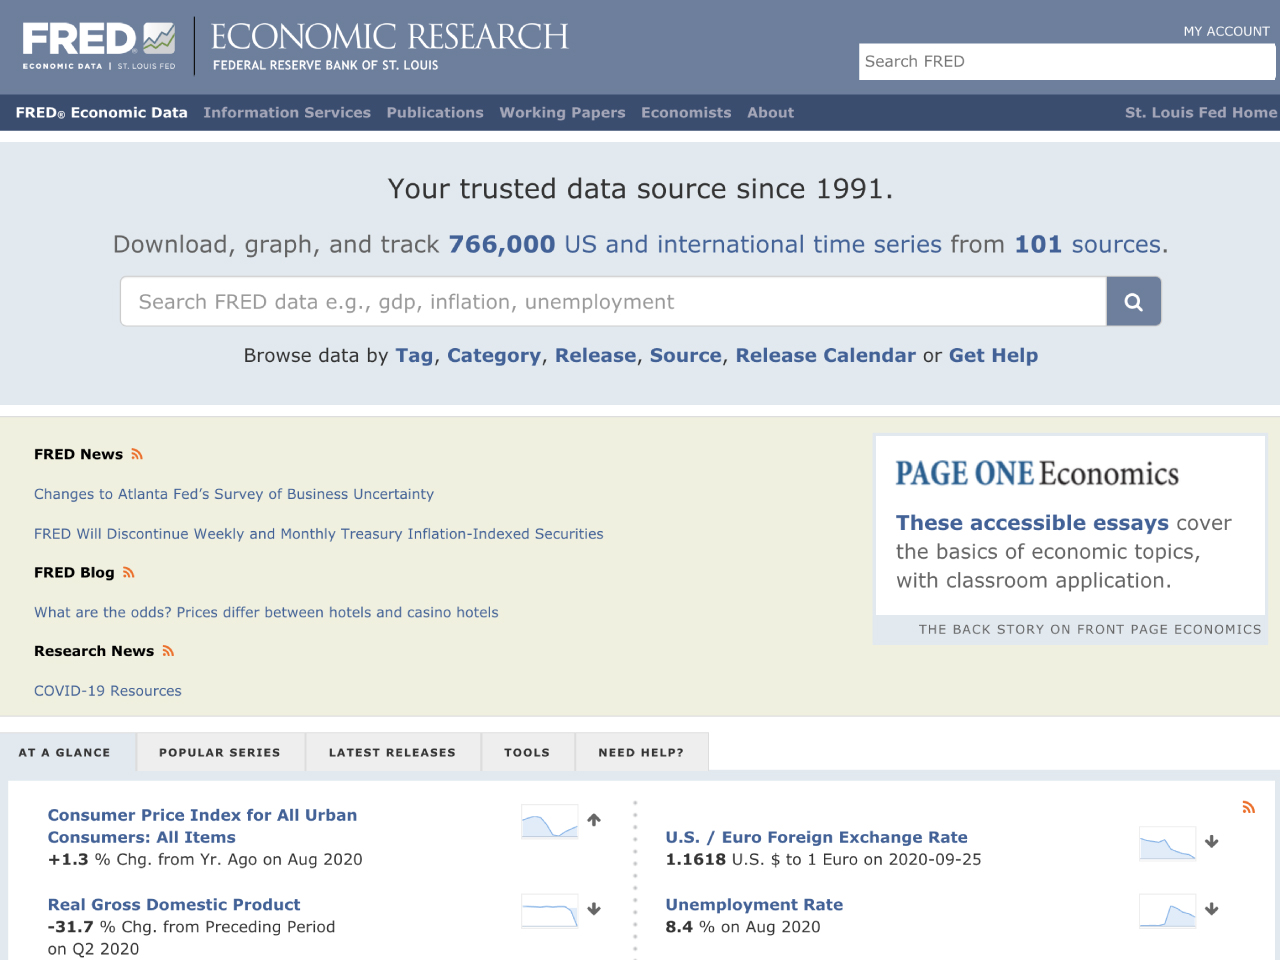The width and height of the screenshot is (1280, 960).
Task: Switch to Popular Series tab
Action: point(220,752)
